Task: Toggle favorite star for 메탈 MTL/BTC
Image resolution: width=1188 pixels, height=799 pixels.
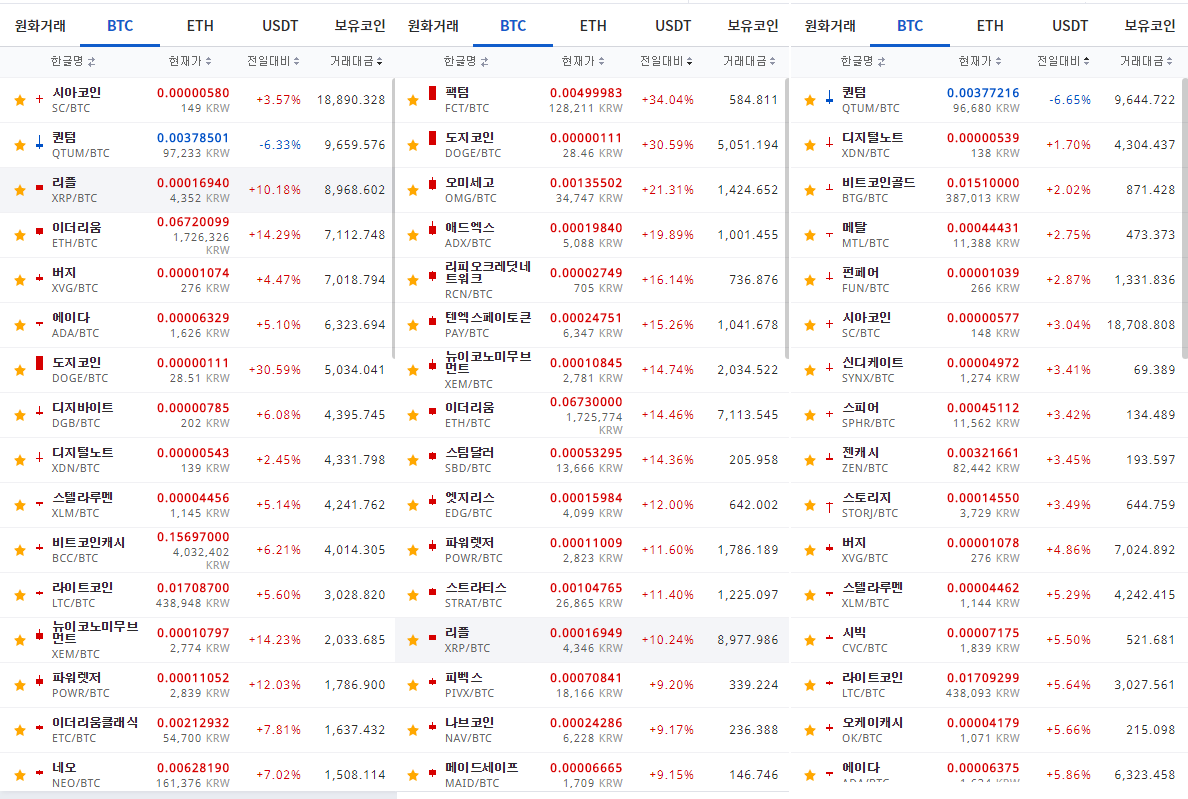Action: (810, 235)
